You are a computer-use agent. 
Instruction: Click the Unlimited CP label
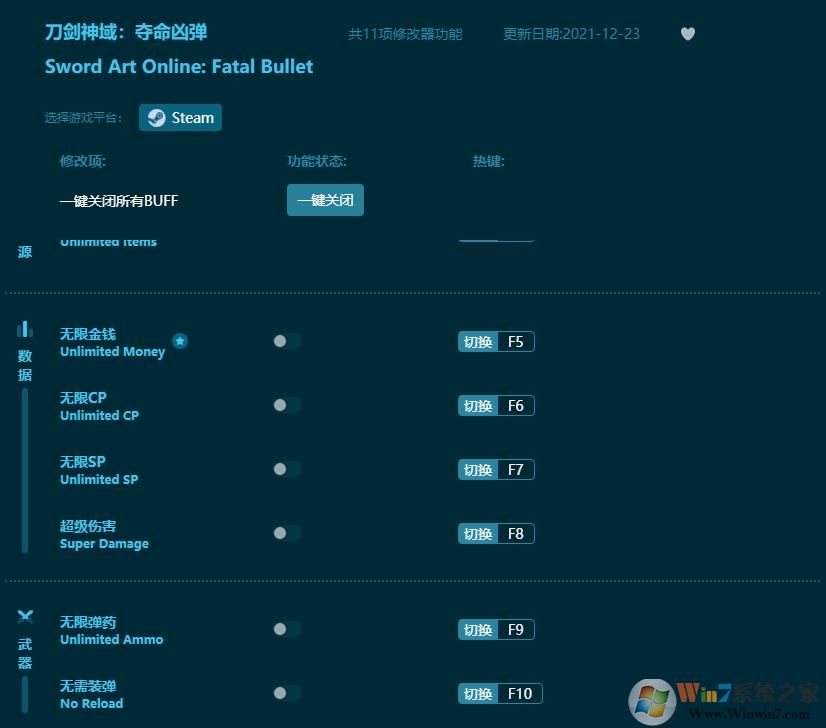pyautogui.click(x=100, y=415)
